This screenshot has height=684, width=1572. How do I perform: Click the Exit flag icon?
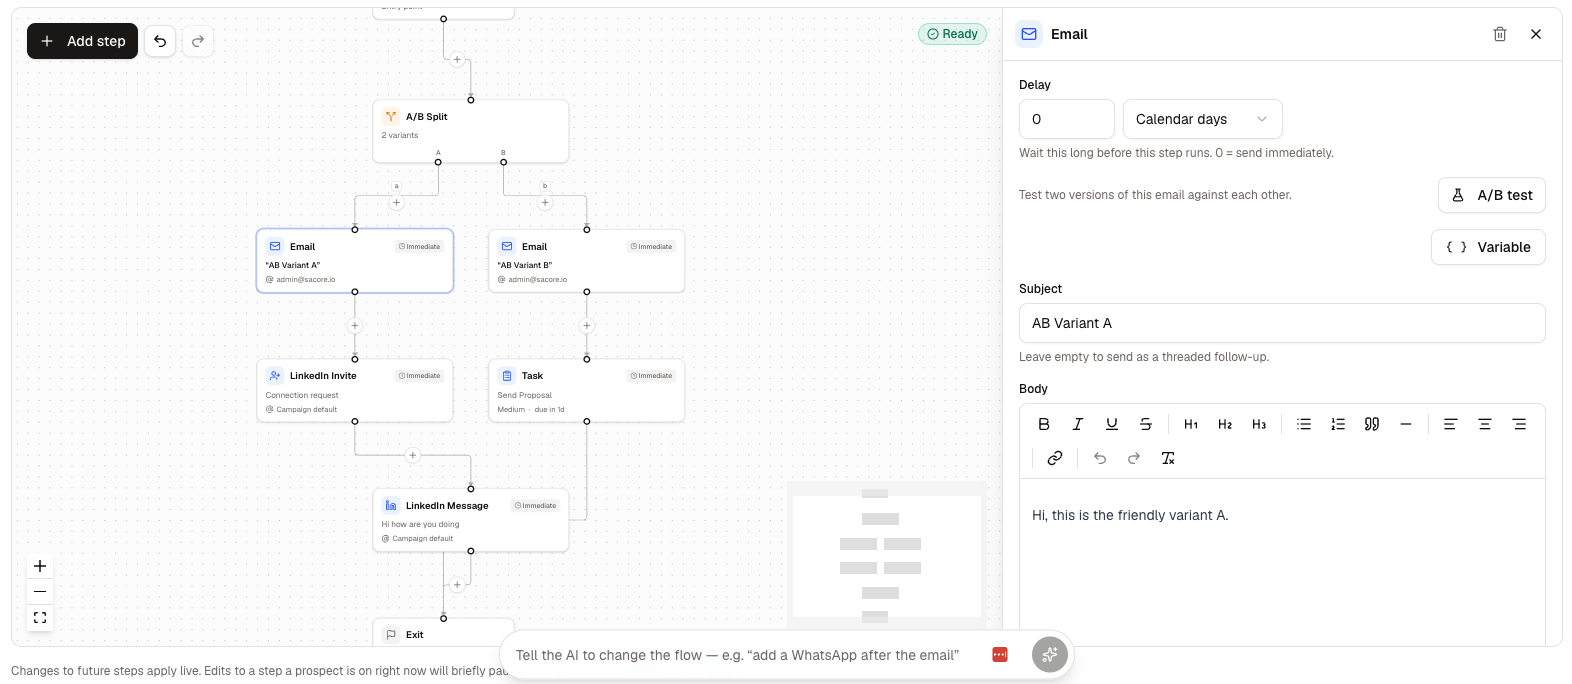click(x=391, y=635)
